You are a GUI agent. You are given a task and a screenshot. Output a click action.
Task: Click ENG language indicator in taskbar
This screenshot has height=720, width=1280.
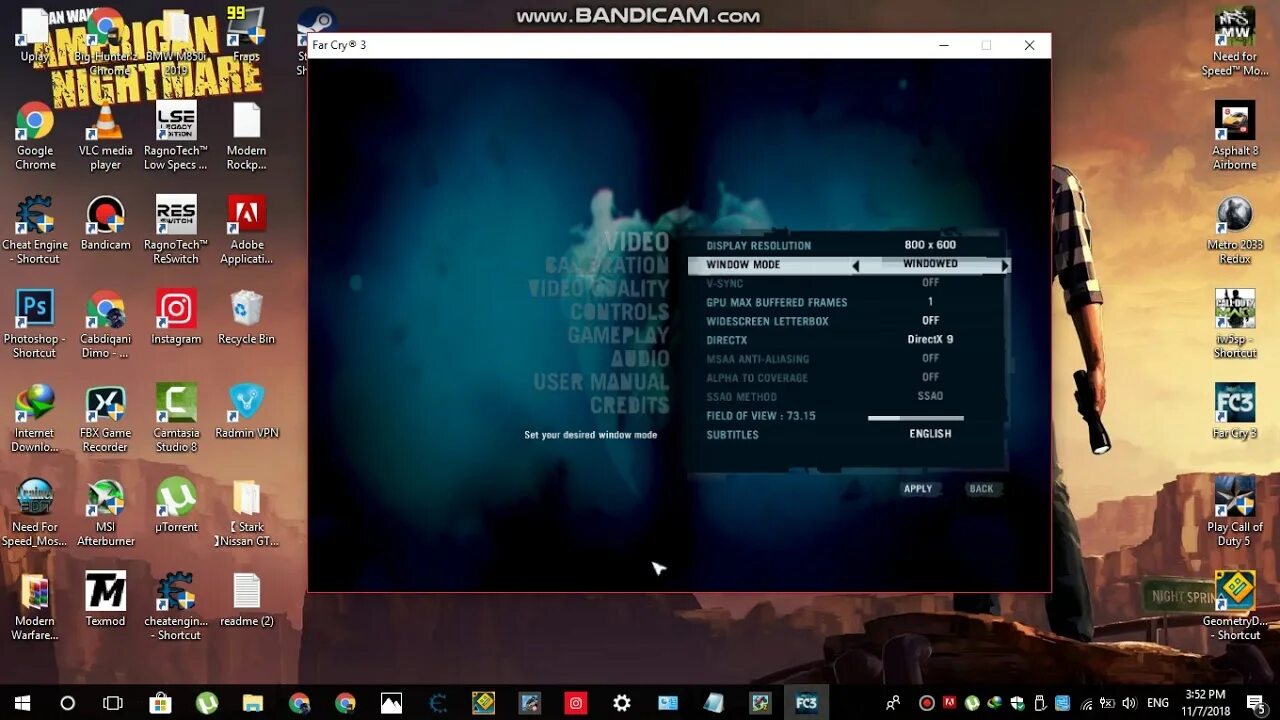pyautogui.click(x=1157, y=703)
